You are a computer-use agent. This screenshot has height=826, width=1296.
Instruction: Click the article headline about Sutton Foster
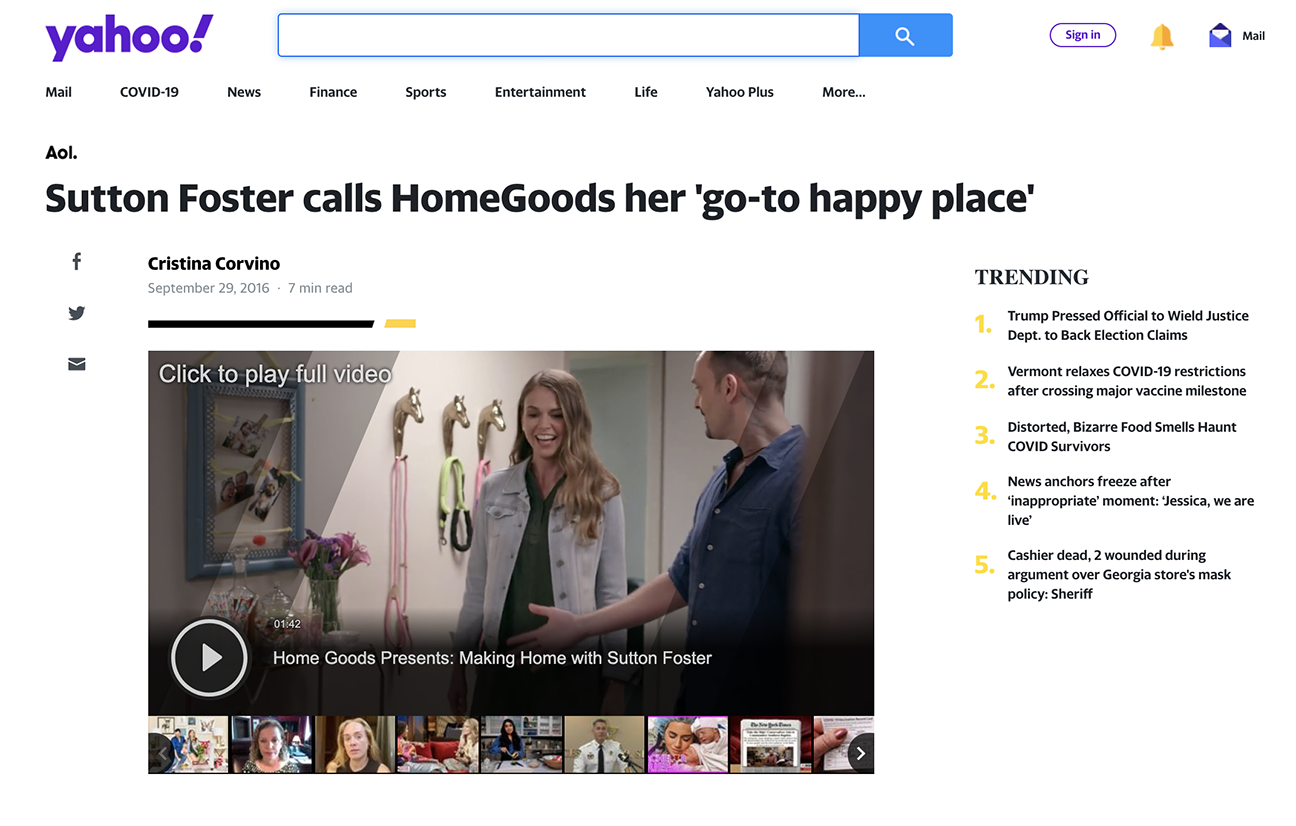coord(540,198)
